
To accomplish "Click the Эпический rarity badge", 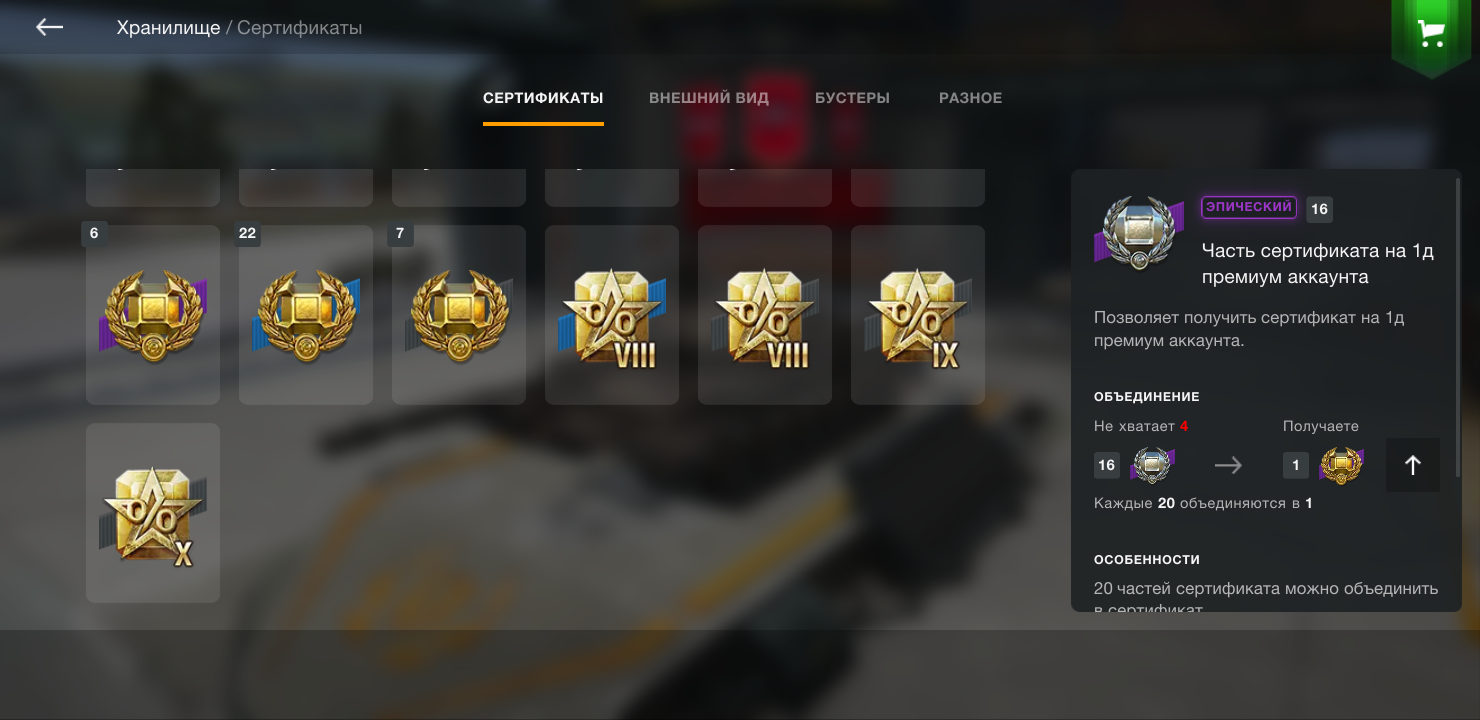I will coord(1249,207).
